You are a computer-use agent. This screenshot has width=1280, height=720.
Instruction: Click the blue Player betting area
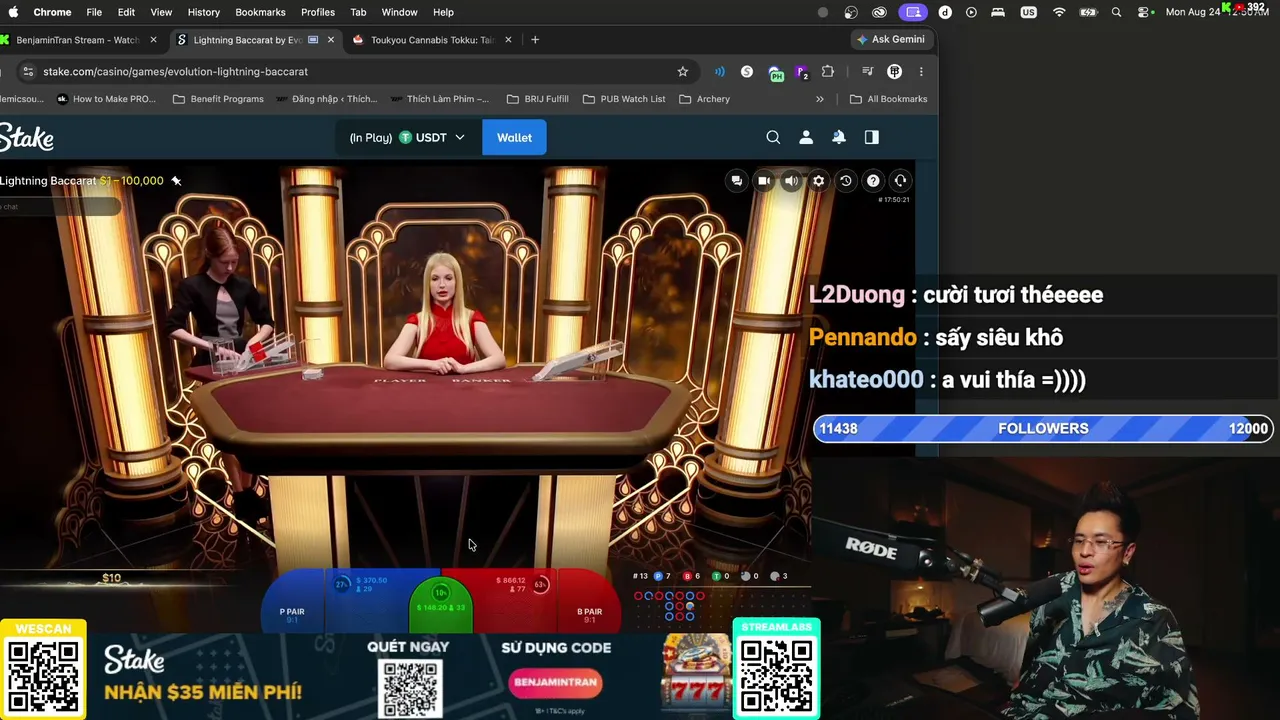(x=367, y=600)
